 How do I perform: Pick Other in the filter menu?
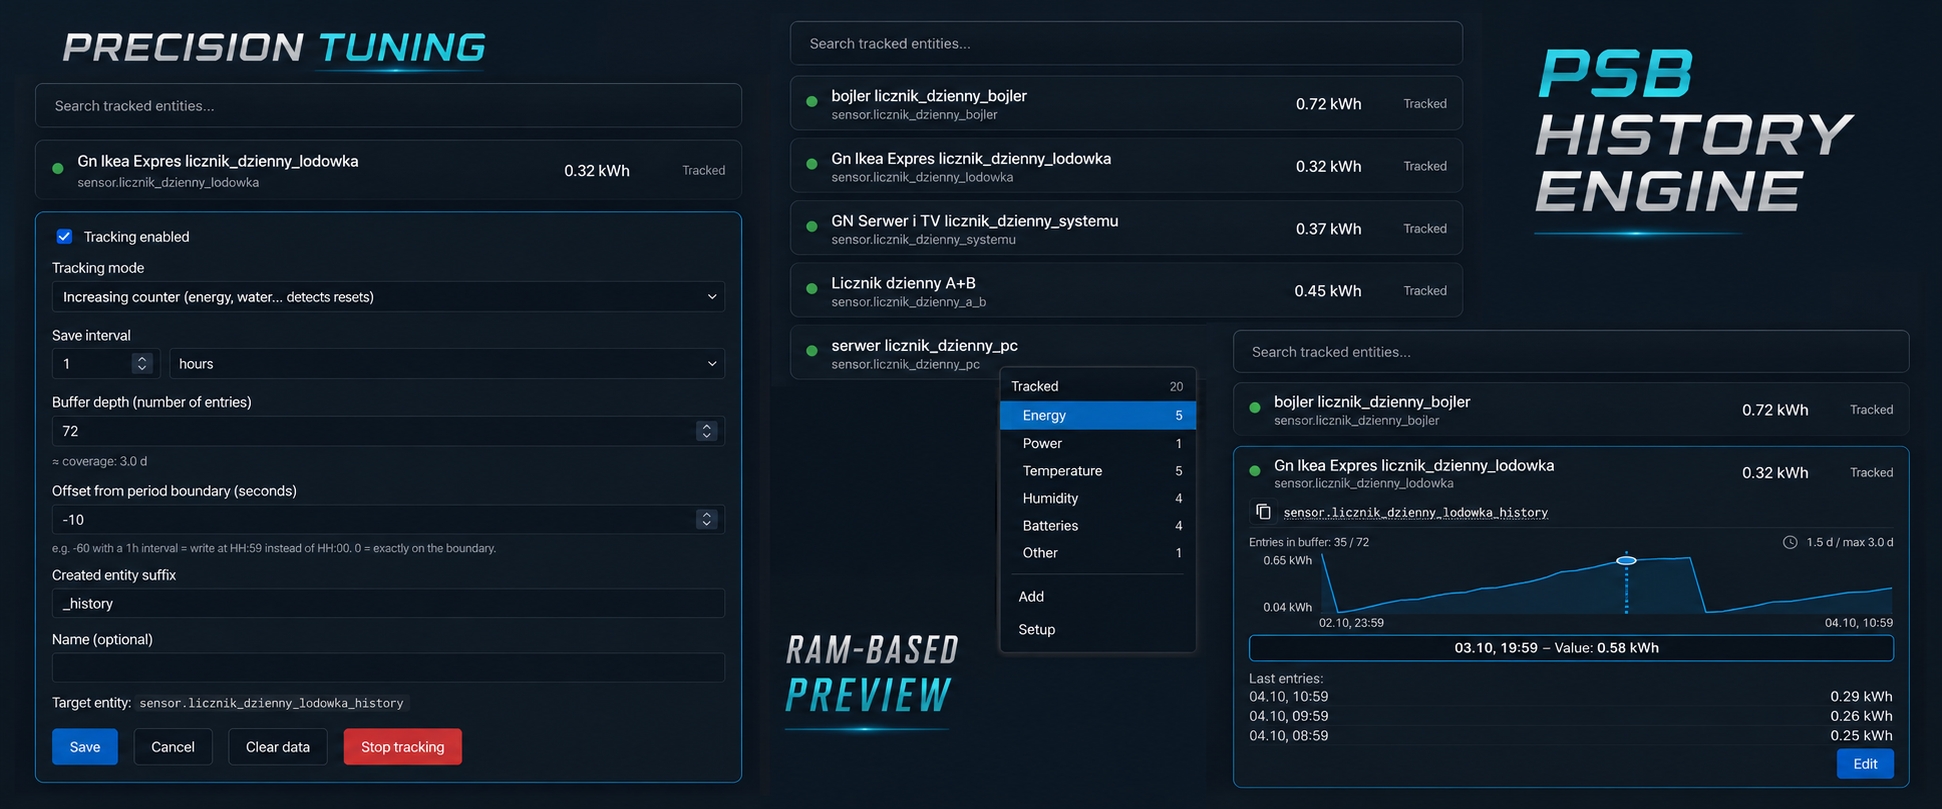(1098, 553)
